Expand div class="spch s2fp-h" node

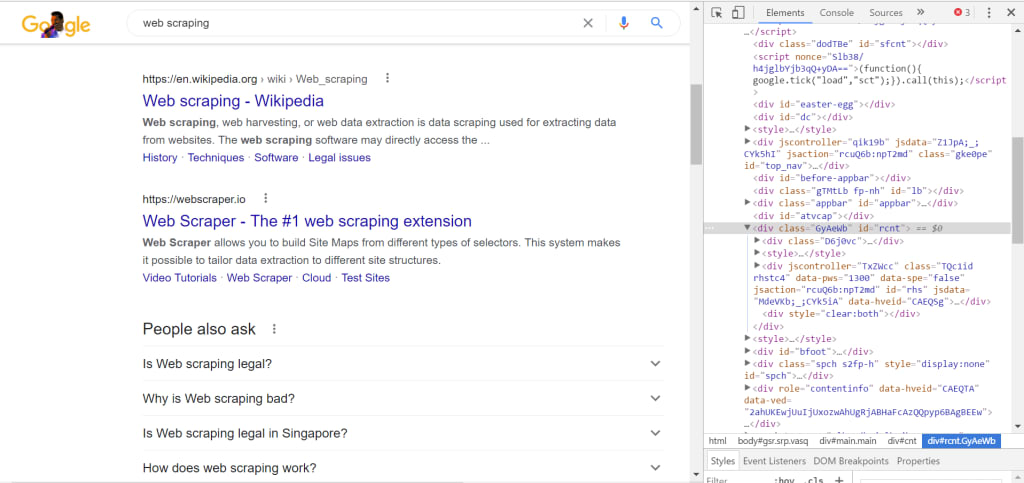pos(748,364)
